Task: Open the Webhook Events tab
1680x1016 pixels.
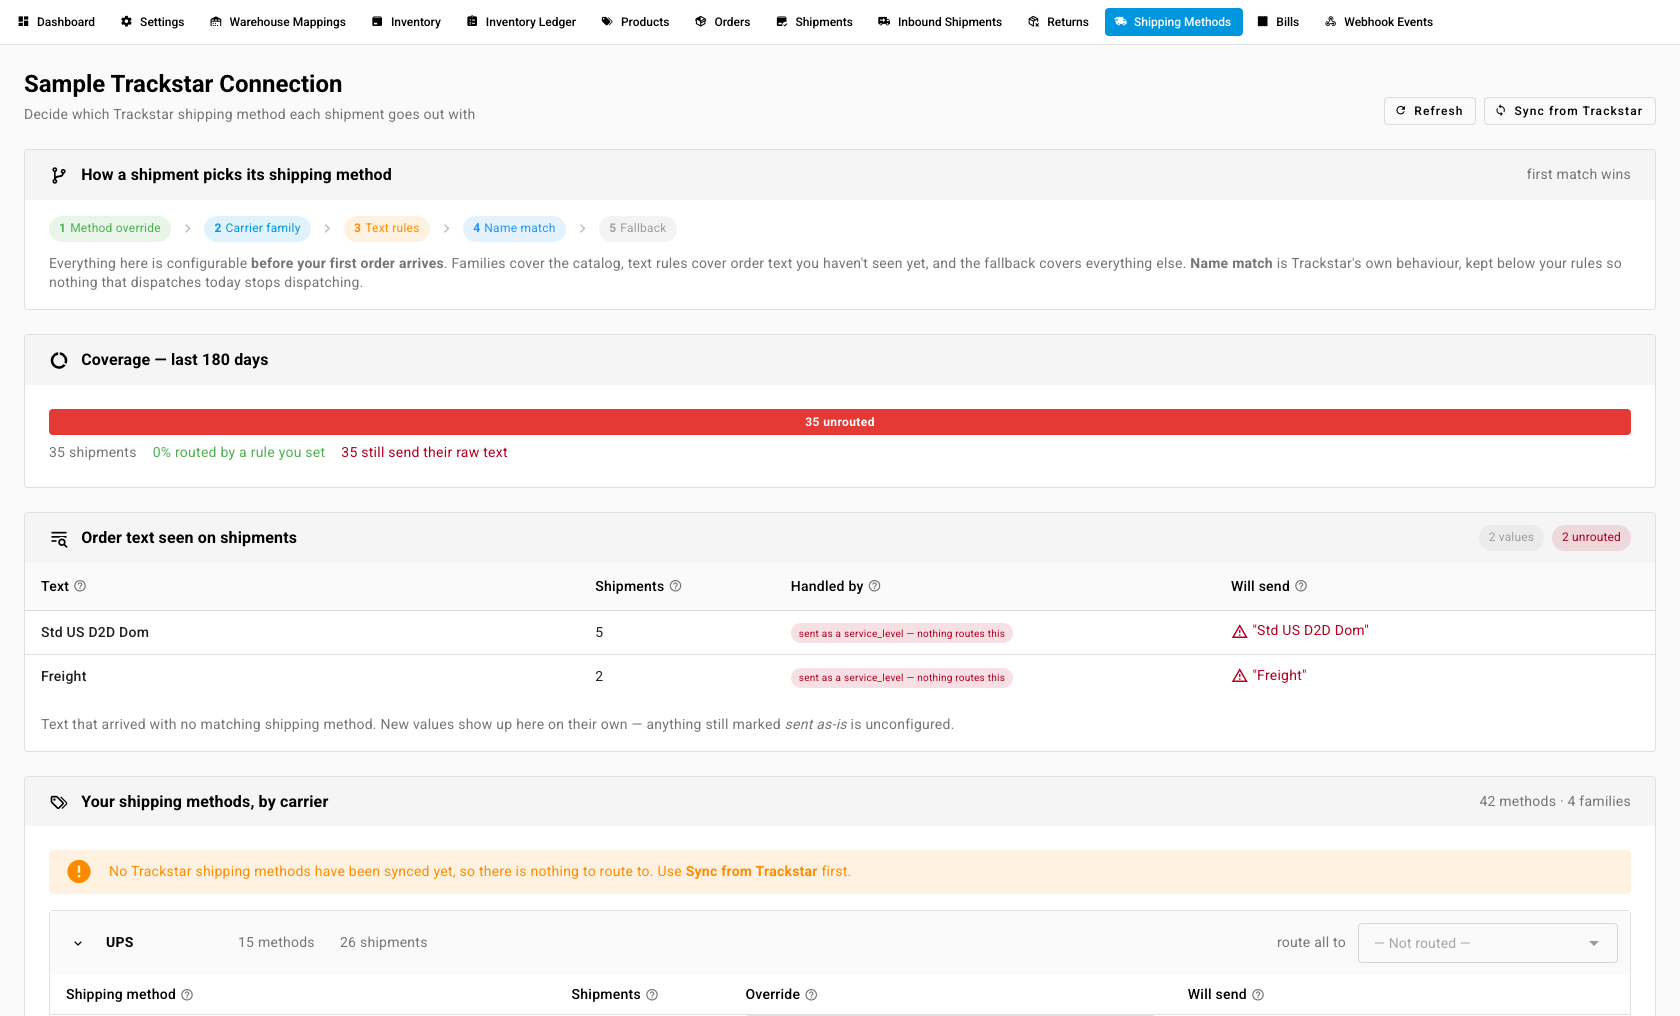Action: (1379, 22)
